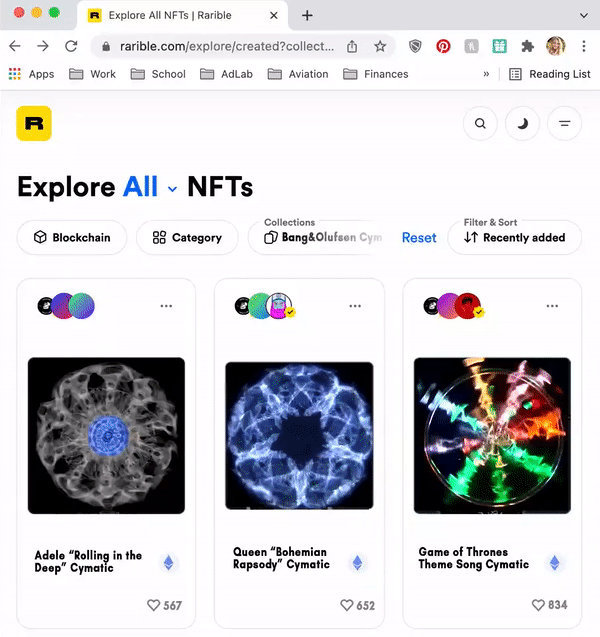Open tab search dropdown arrow
Screen dimensions: 600x637
pyautogui.click(x=584, y=15)
